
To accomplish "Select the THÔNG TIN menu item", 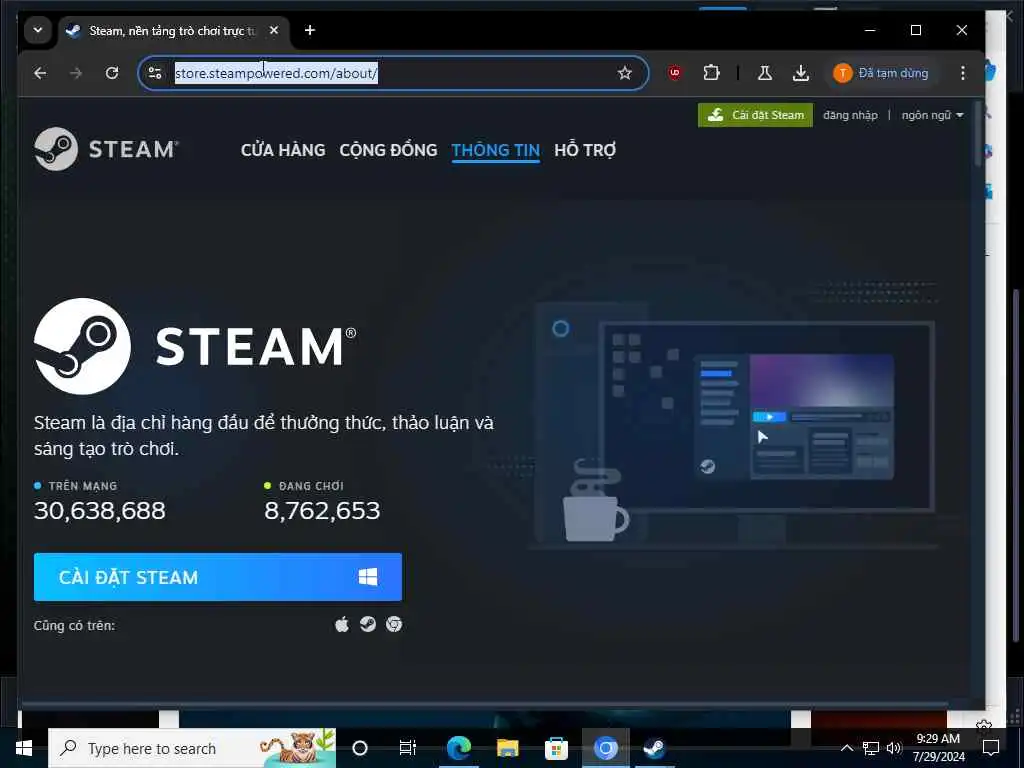I will click(x=496, y=150).
